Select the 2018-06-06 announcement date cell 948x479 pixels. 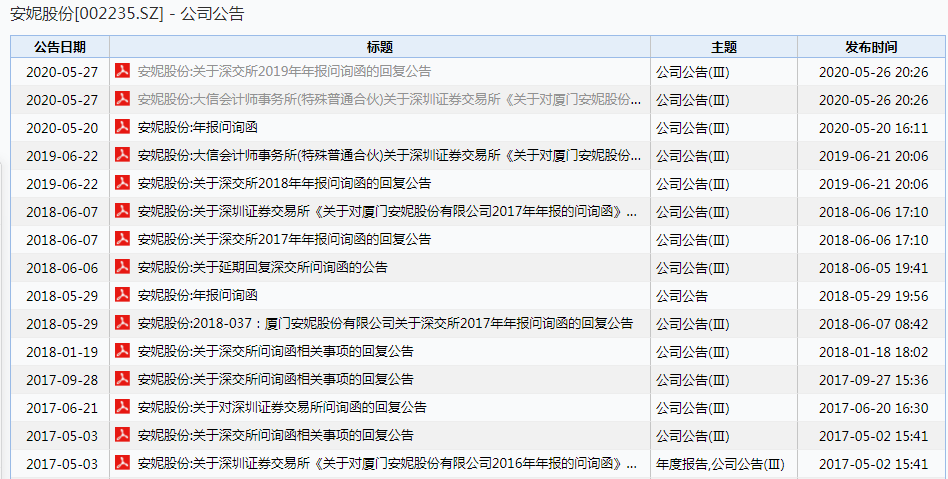click(x=62, y=268)
